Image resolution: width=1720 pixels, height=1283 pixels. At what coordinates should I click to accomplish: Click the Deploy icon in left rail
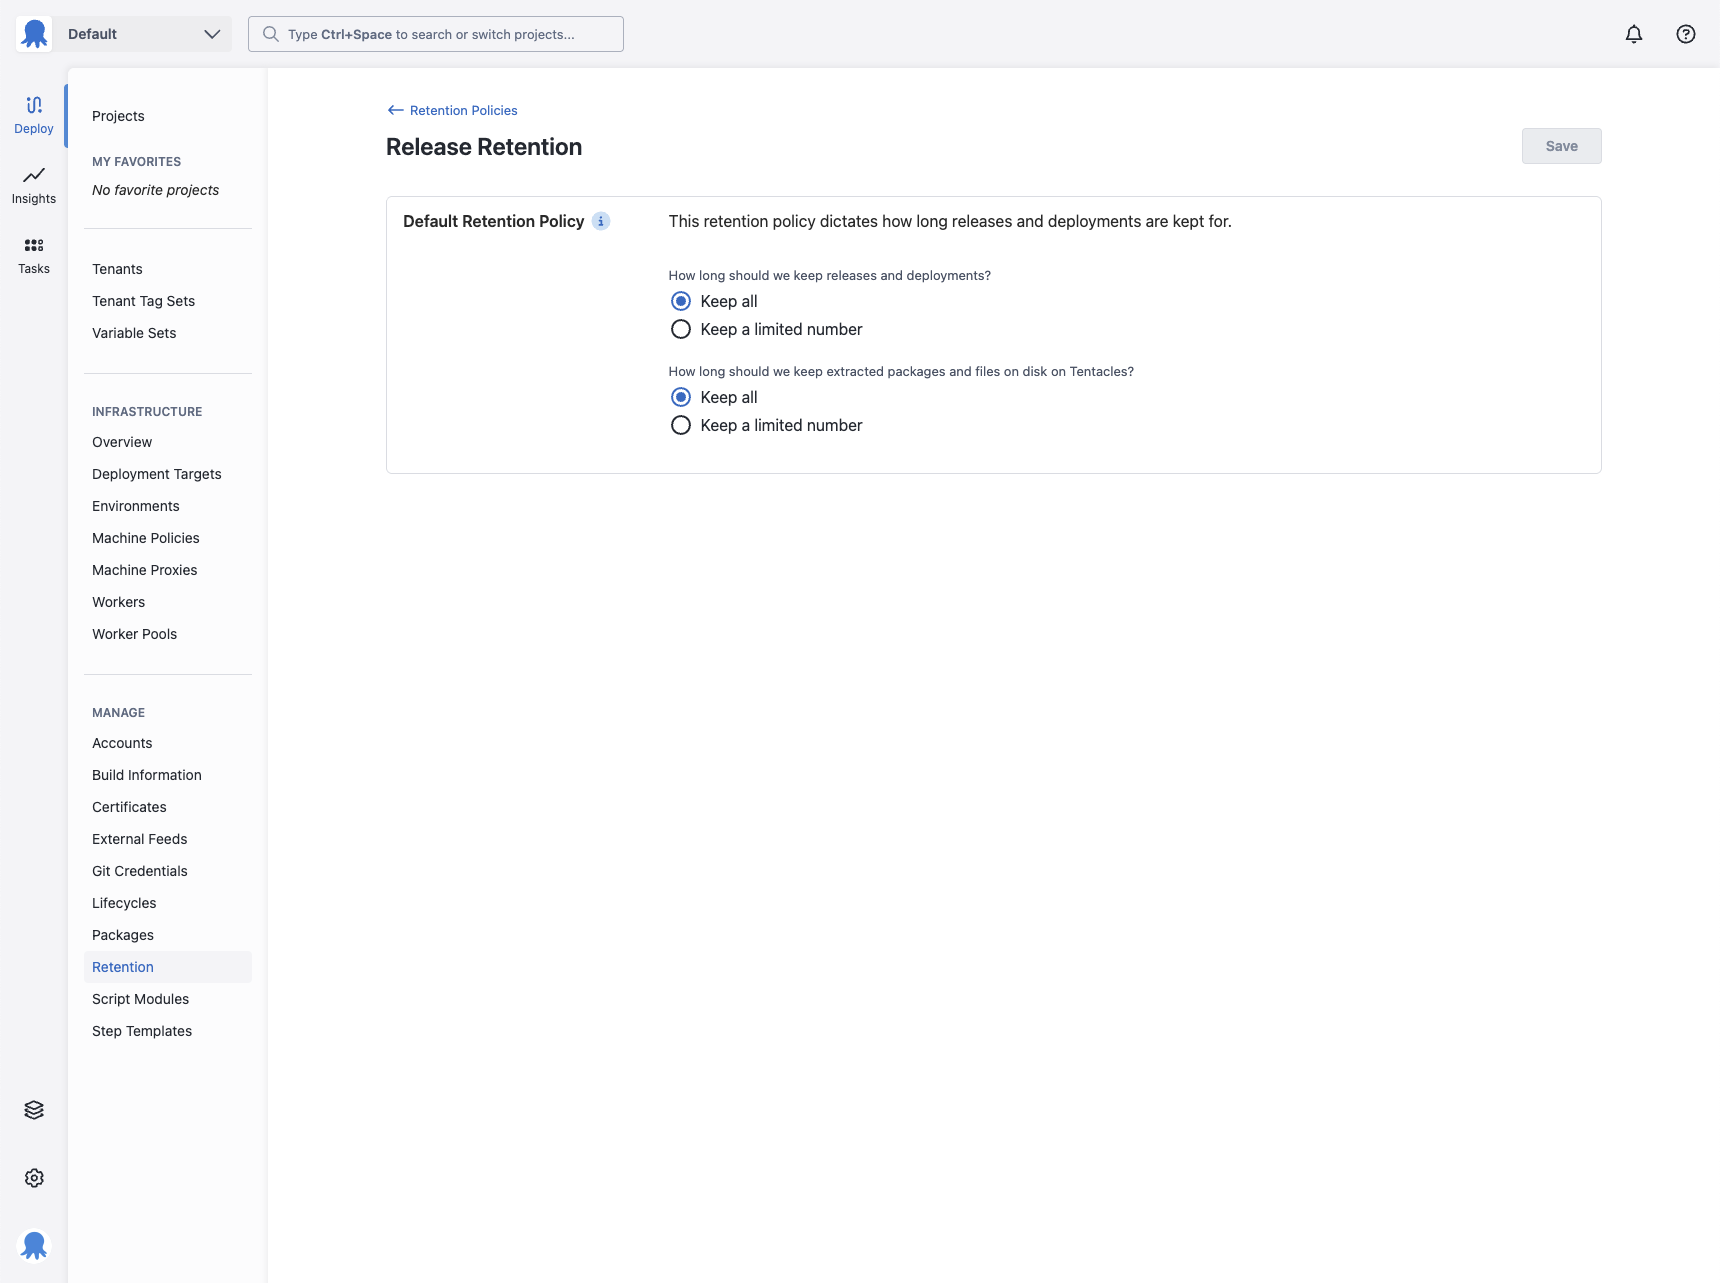click(34, 106)
